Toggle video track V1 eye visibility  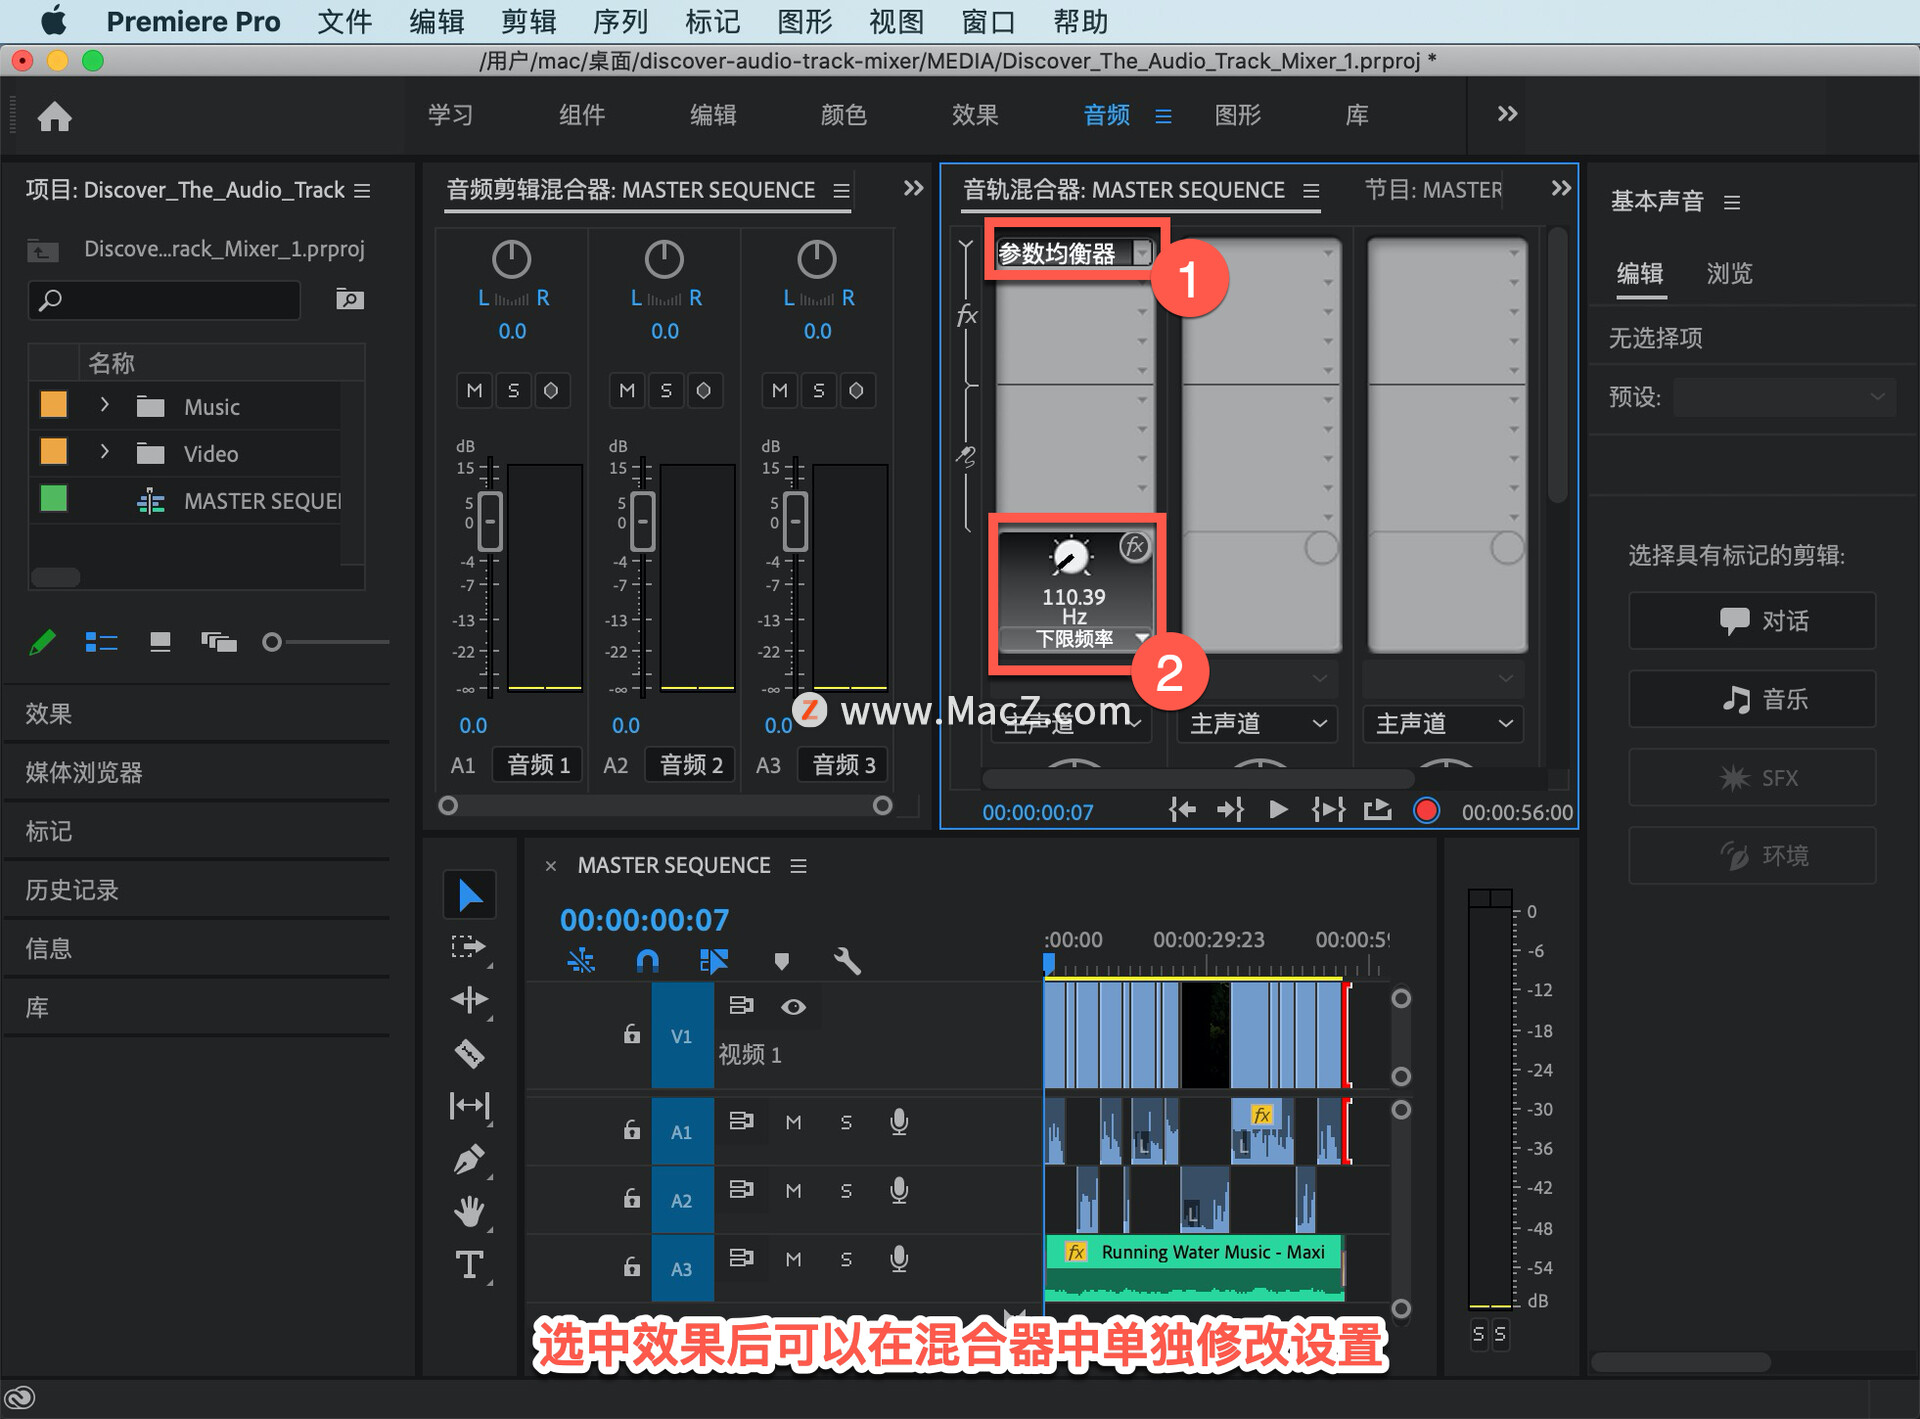[x=793, y=1006]
